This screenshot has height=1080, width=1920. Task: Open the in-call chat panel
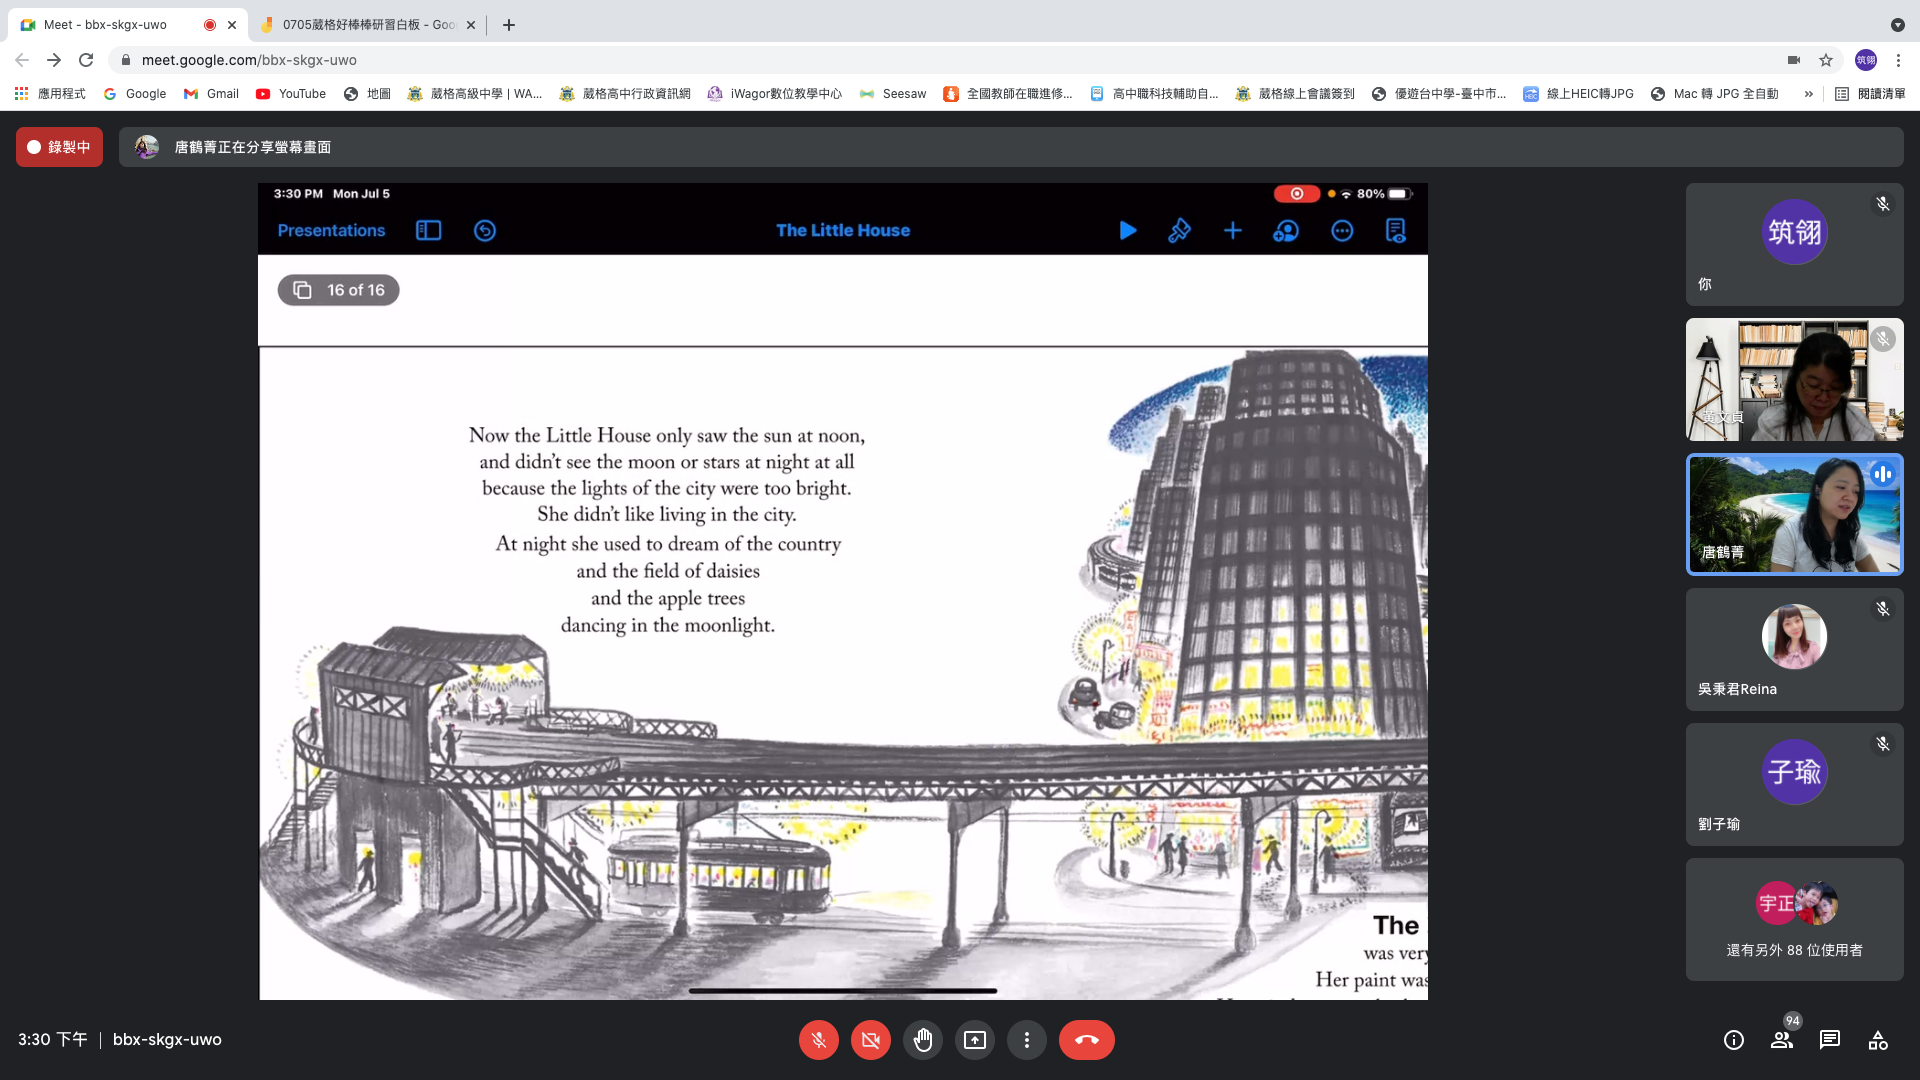tap(1830, 1040)
